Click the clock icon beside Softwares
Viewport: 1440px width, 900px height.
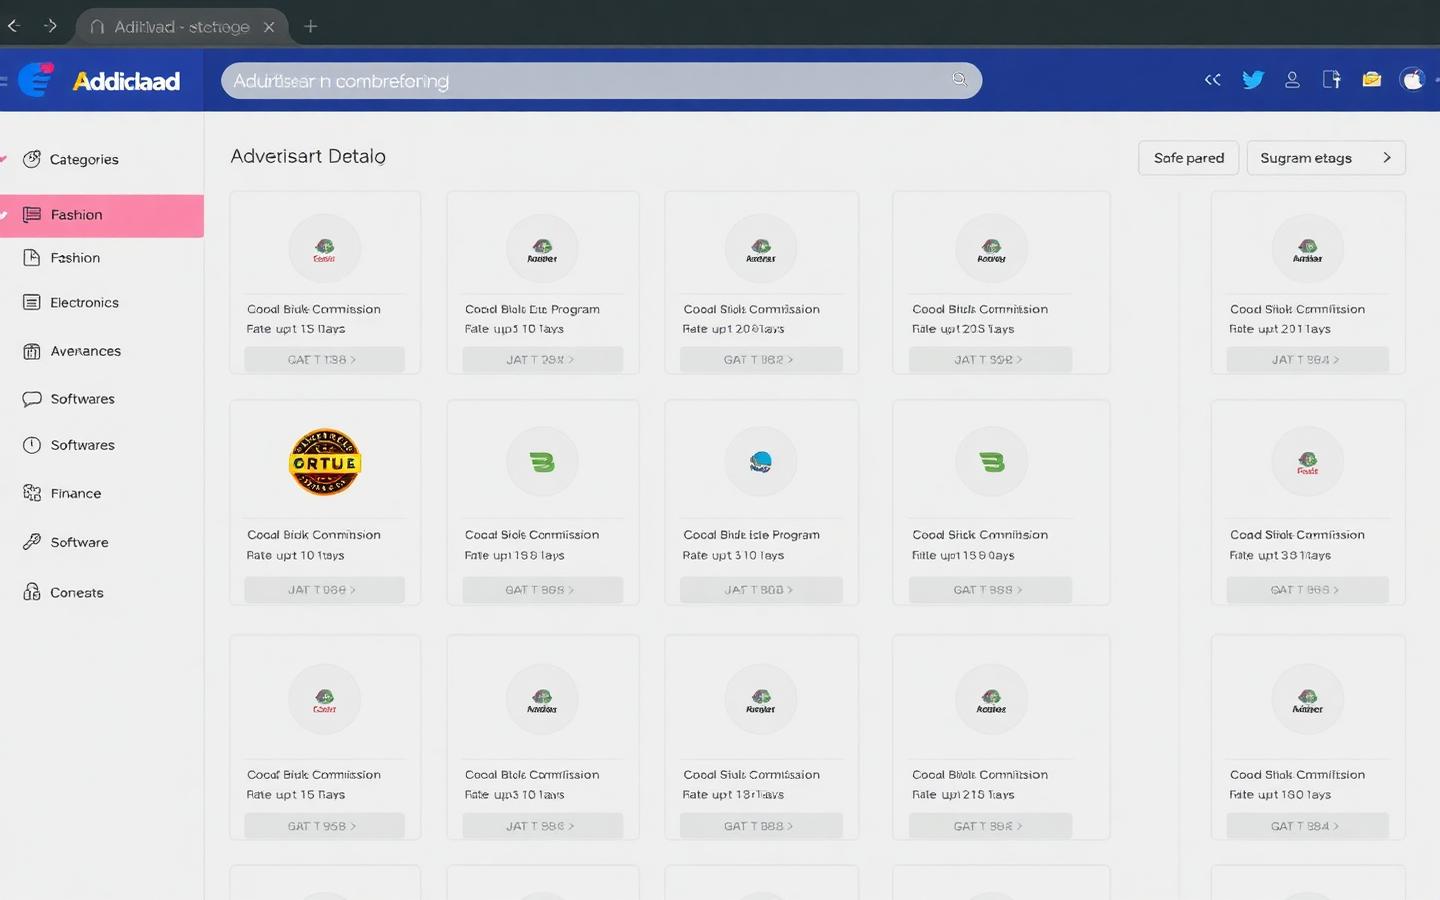click(x=32, y=445)
